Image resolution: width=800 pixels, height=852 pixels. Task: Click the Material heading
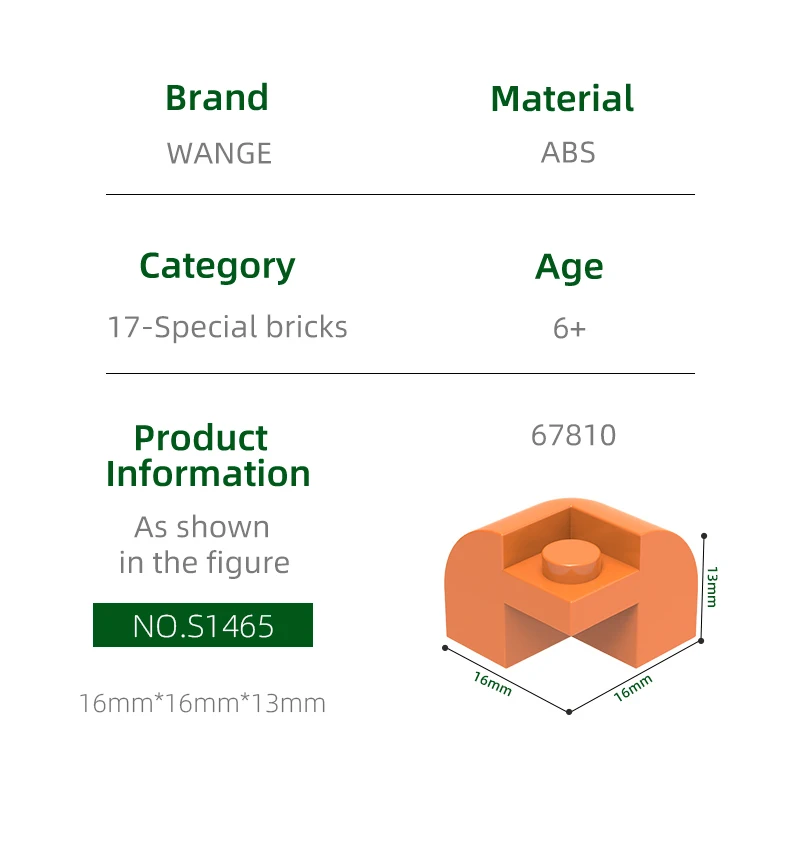pyautogui.click(x=562, y=99)
